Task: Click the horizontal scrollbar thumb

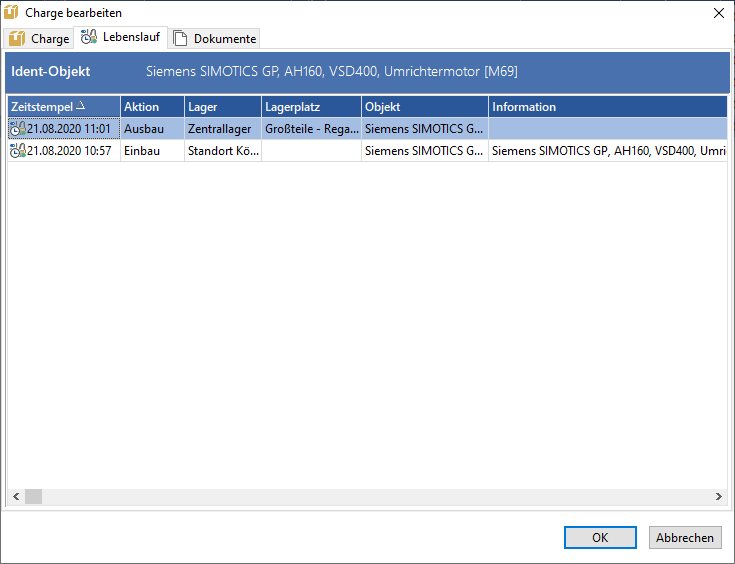Action: pyautogui.click(x=33, y=496)
